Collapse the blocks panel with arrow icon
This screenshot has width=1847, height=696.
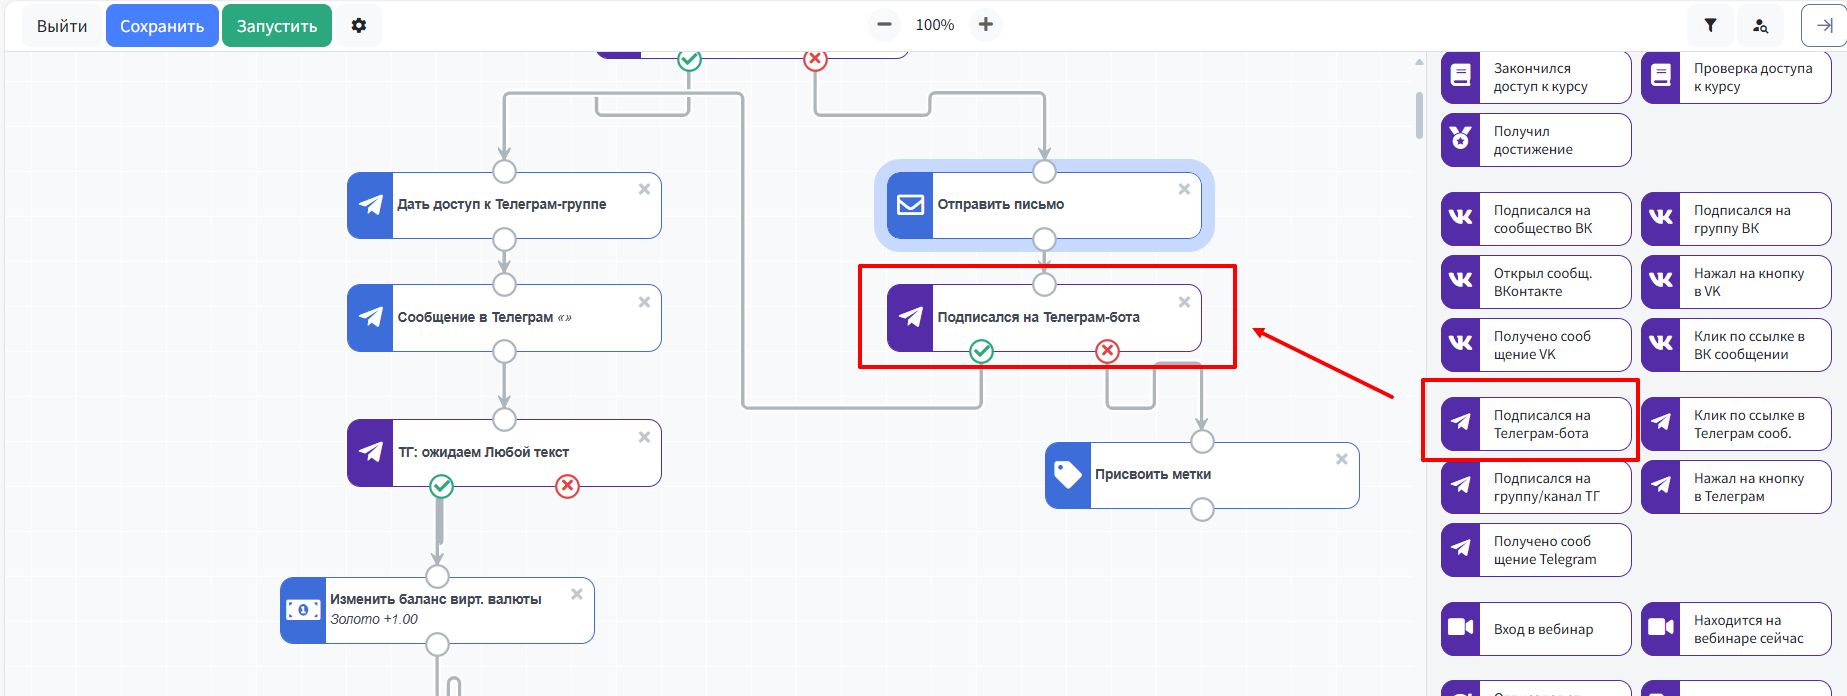click(1824, 26)
